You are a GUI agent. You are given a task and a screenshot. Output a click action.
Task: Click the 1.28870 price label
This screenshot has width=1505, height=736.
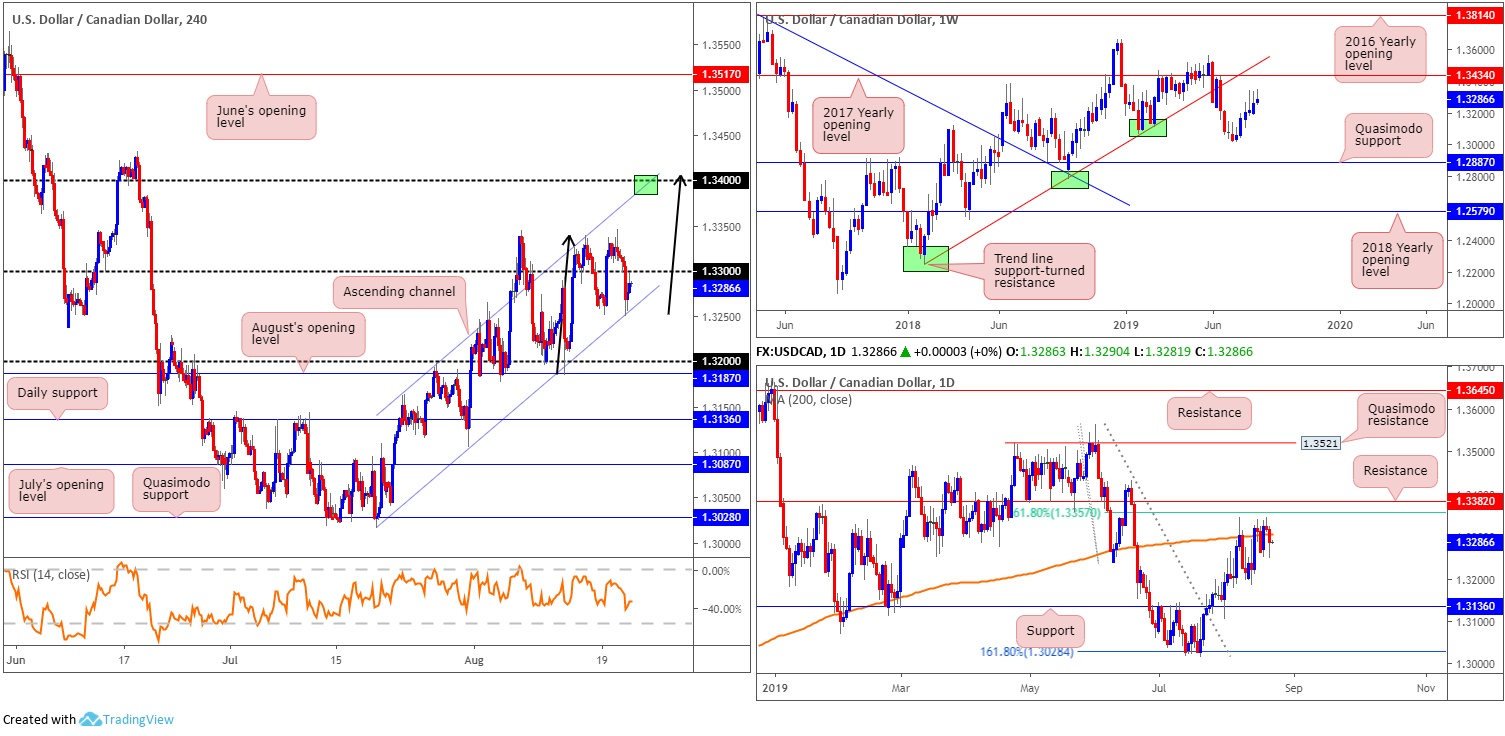[1476, 161]
